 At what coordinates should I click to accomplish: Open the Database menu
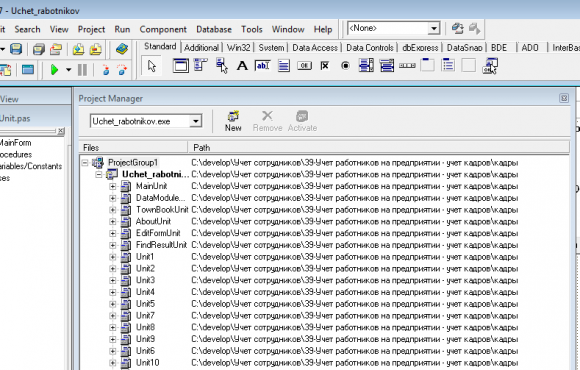click(x=214, y=29)
